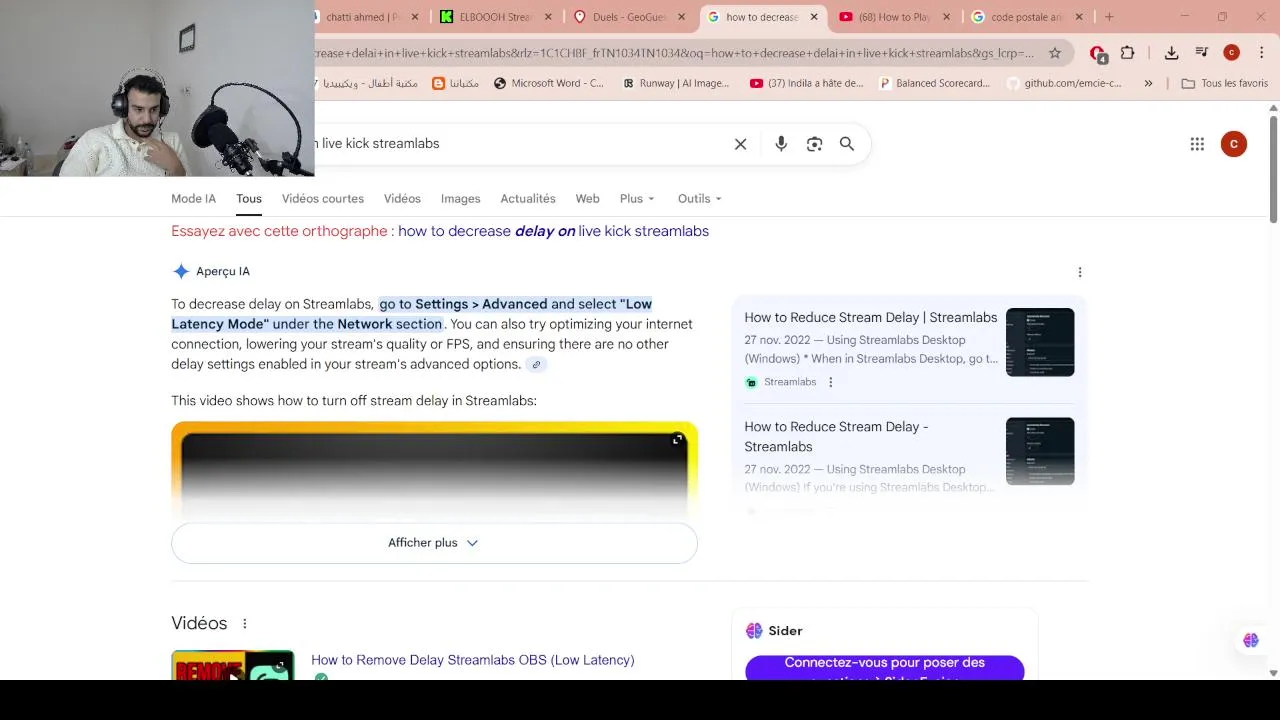The height and width of the screenshot is (720, 1280).
Task: Open the Chrome downloads icon
Action: pos(1172,53)
